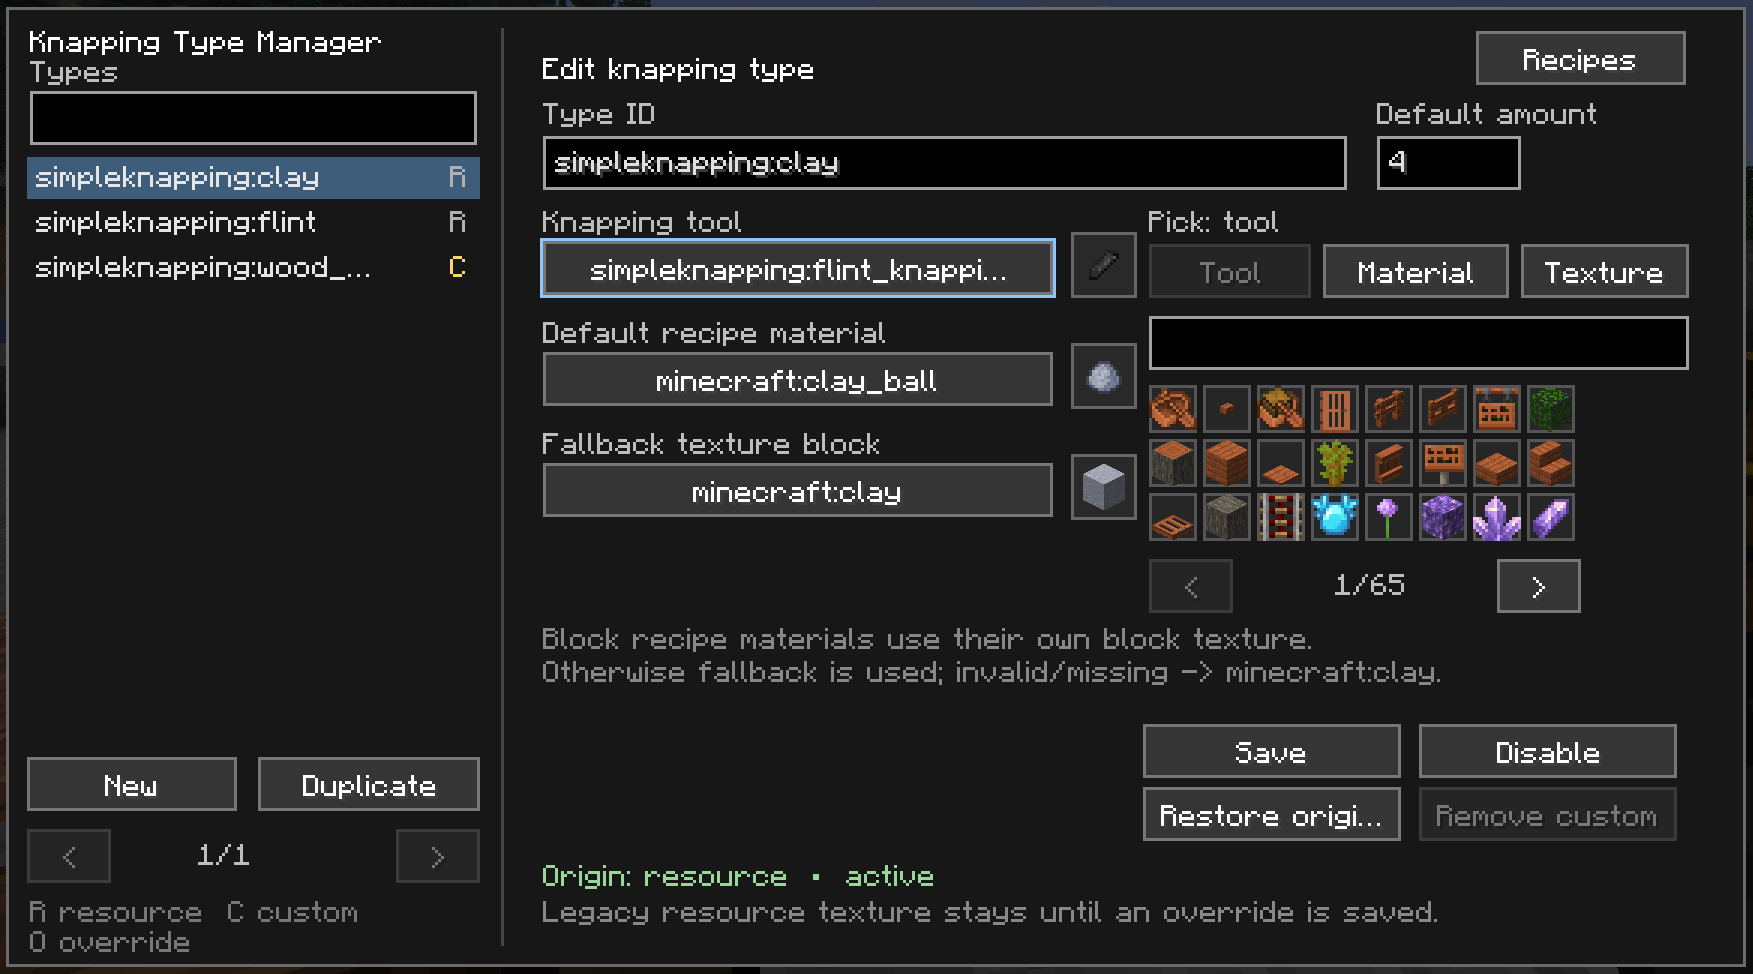Image resolution: width=1753 pixels, height=974 pixels.
Task: Disable the selected knapping type
Action: (1548, 751)
